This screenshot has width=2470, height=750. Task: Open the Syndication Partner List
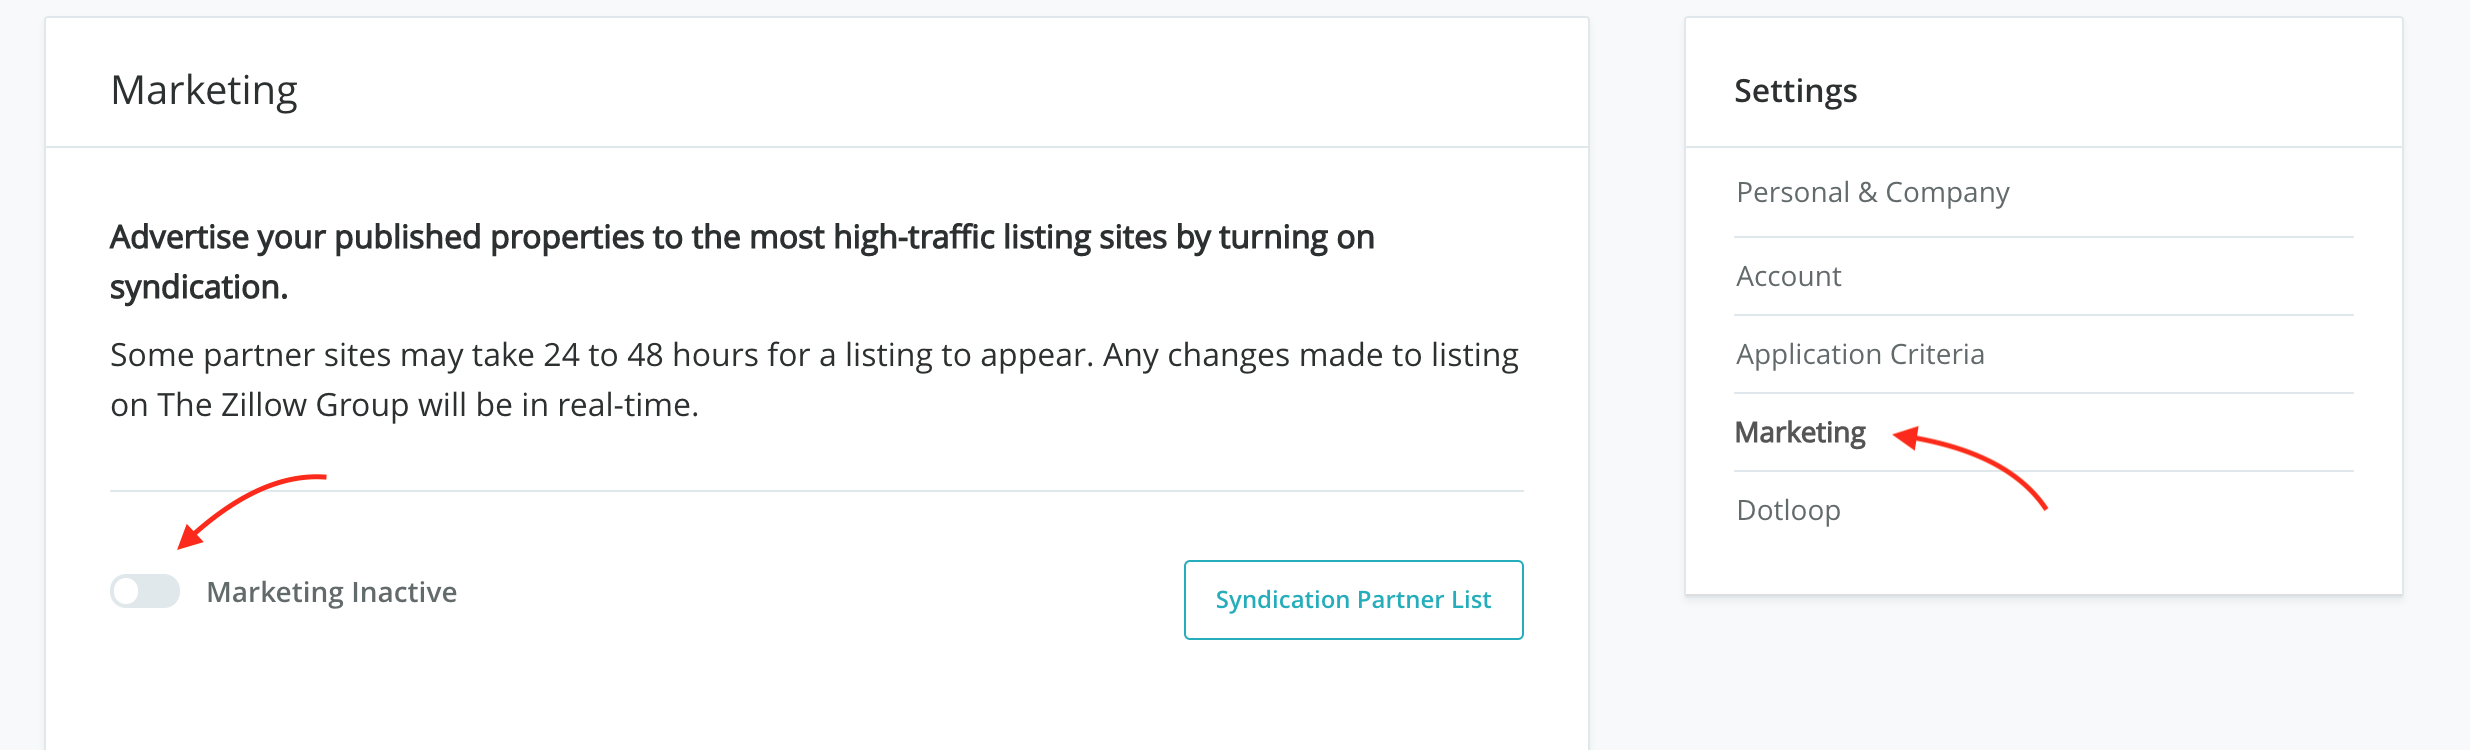tap(1353, 600)
